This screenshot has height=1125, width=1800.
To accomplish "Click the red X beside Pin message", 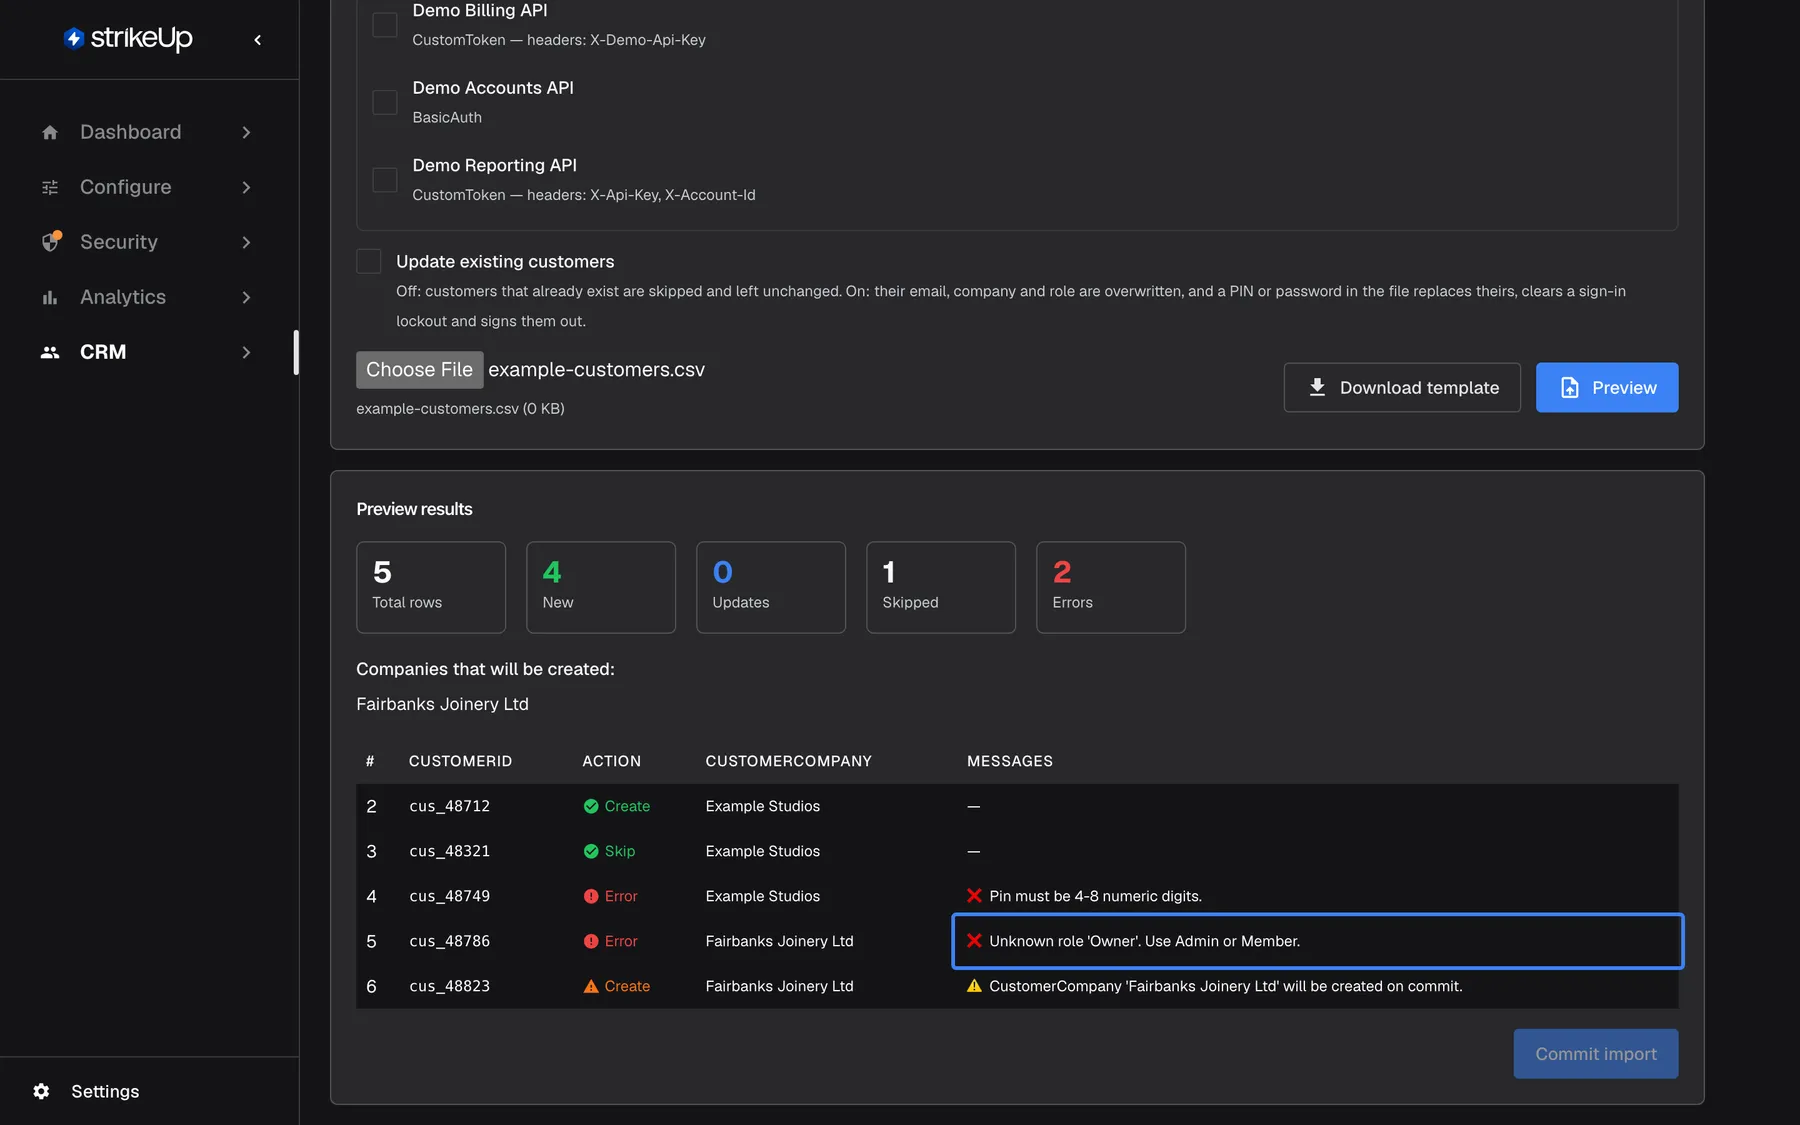I will pyautogui.click(x=974, y=896).
